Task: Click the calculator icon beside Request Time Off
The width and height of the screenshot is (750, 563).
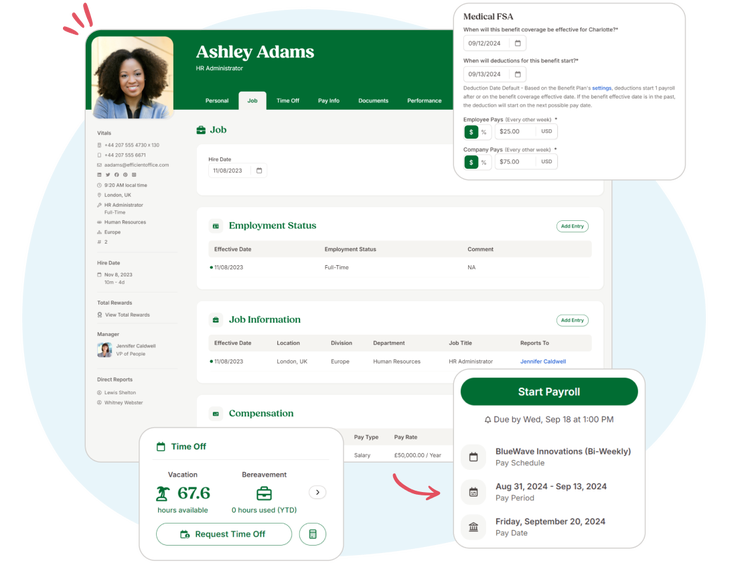Action: point(313,534)
